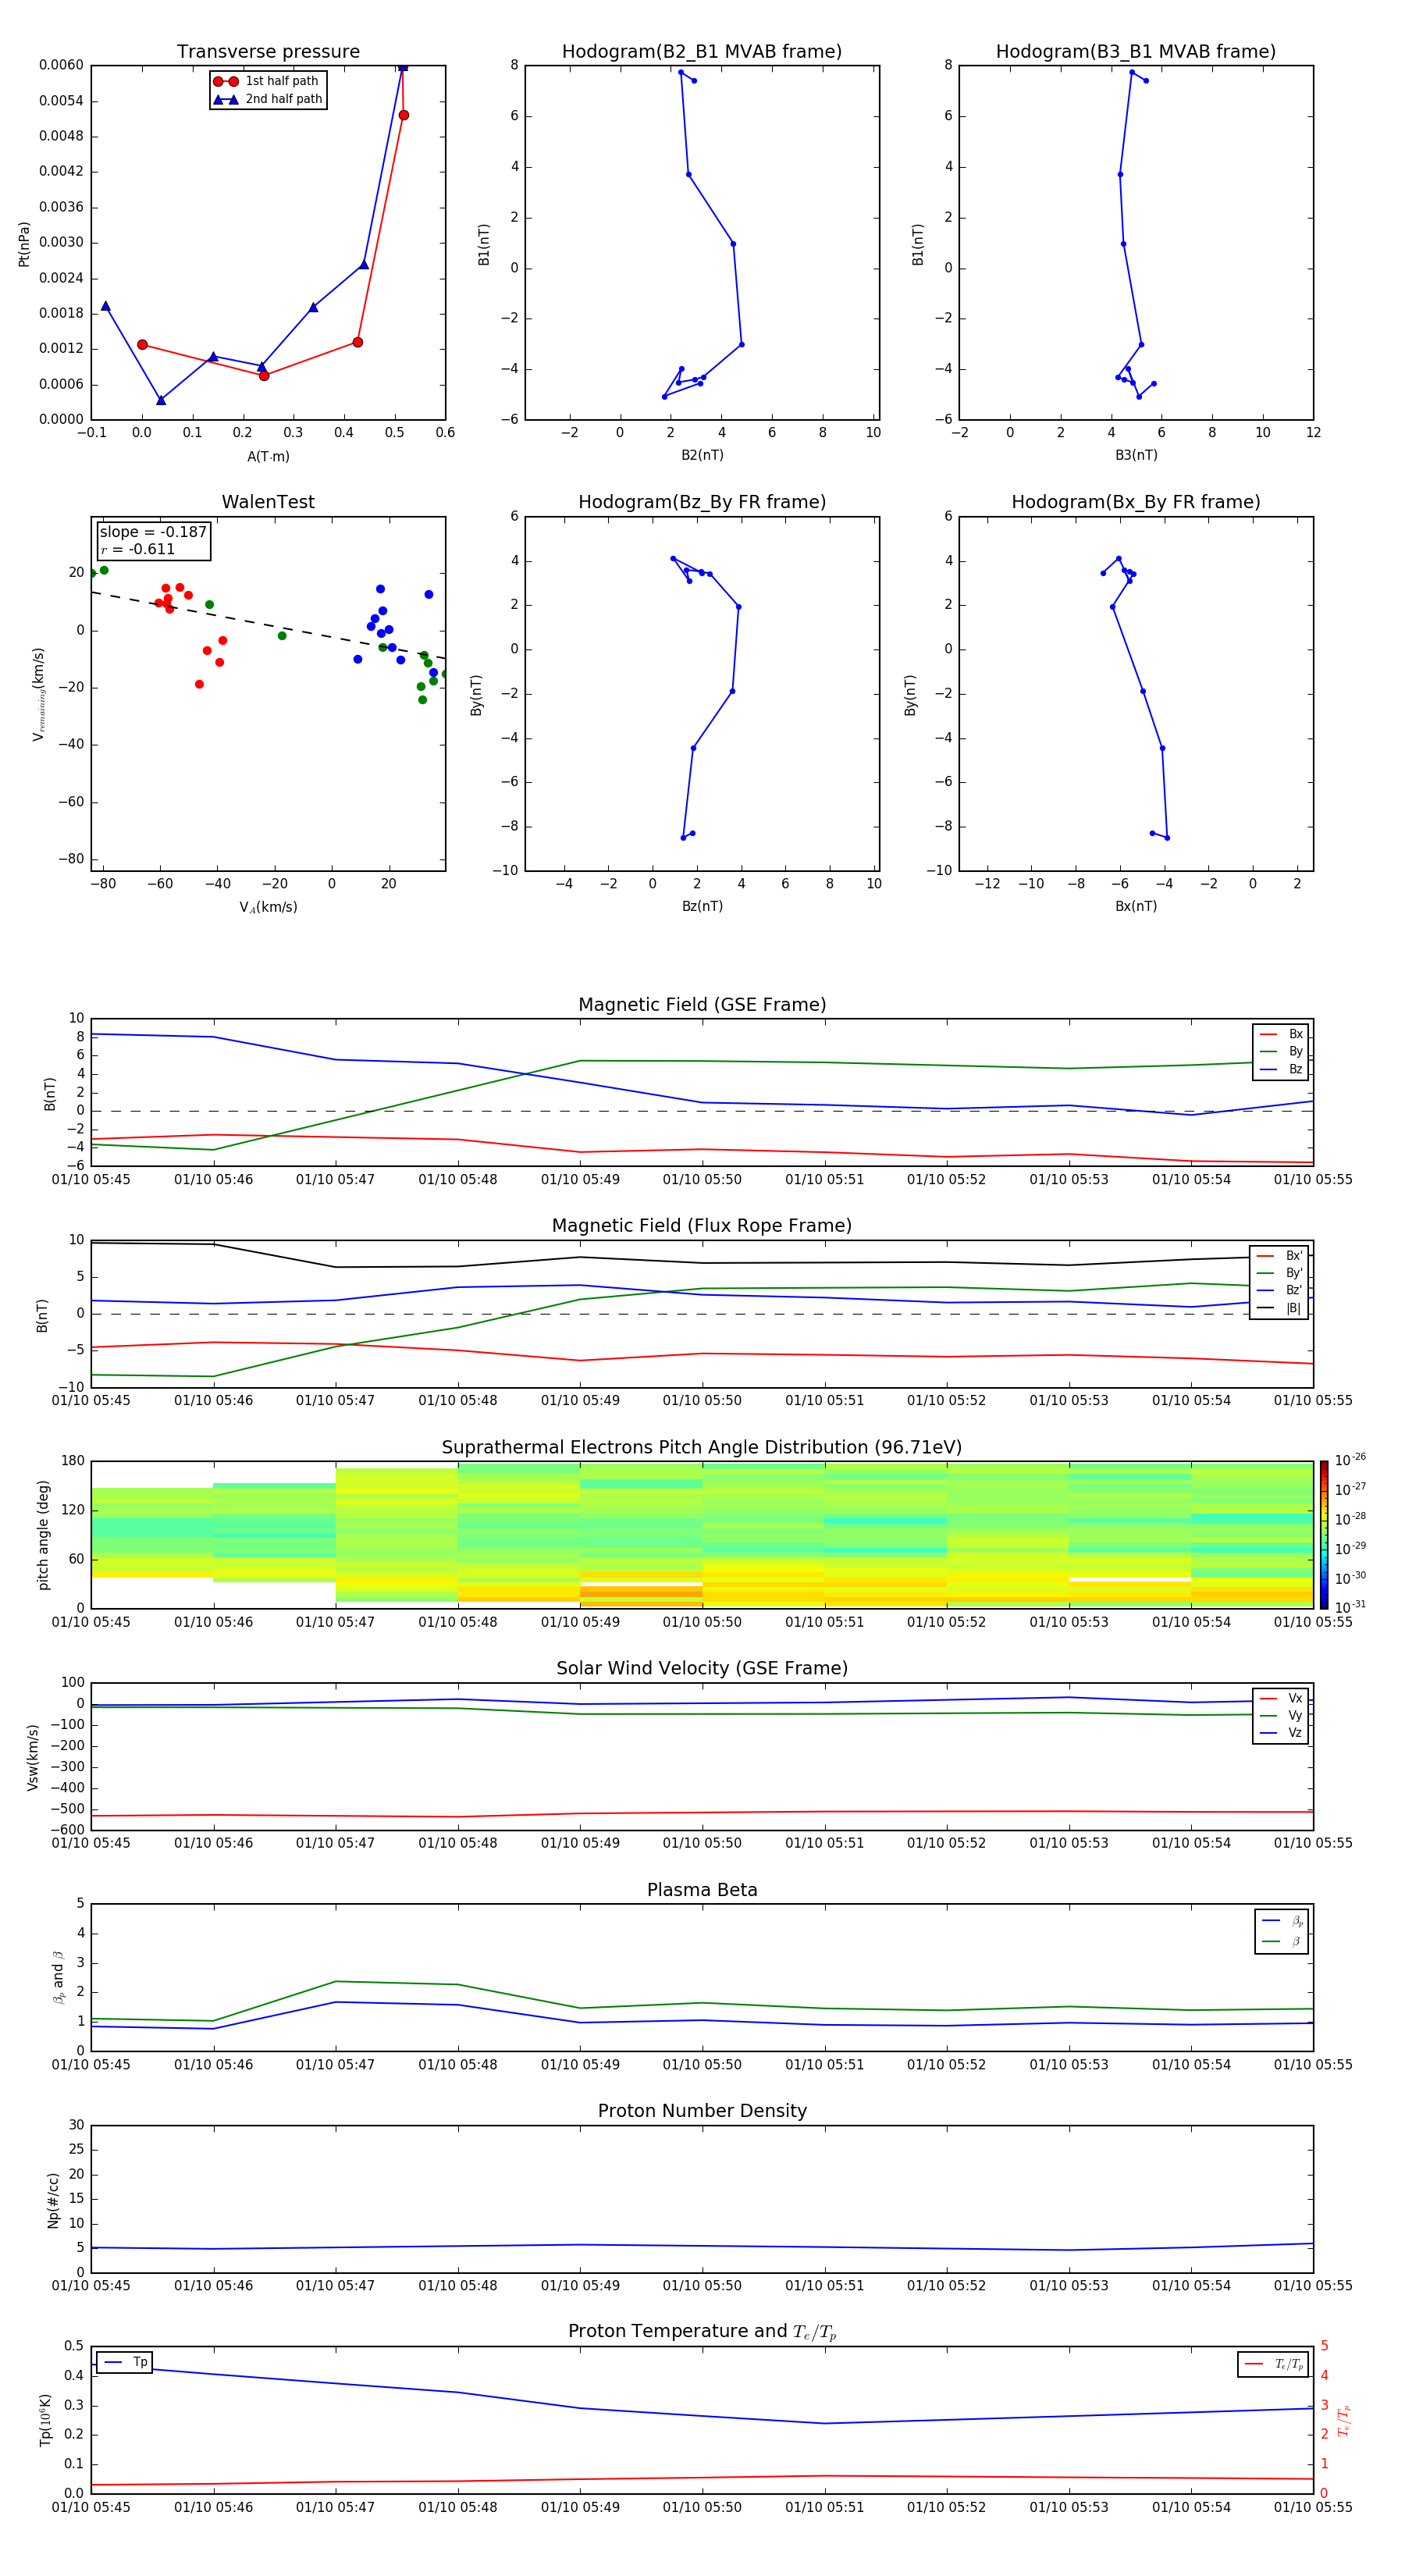
Task: Click the "pitch angle (deg)" y-axis label
Action: pyautogui.click(x=43, y=1535)
